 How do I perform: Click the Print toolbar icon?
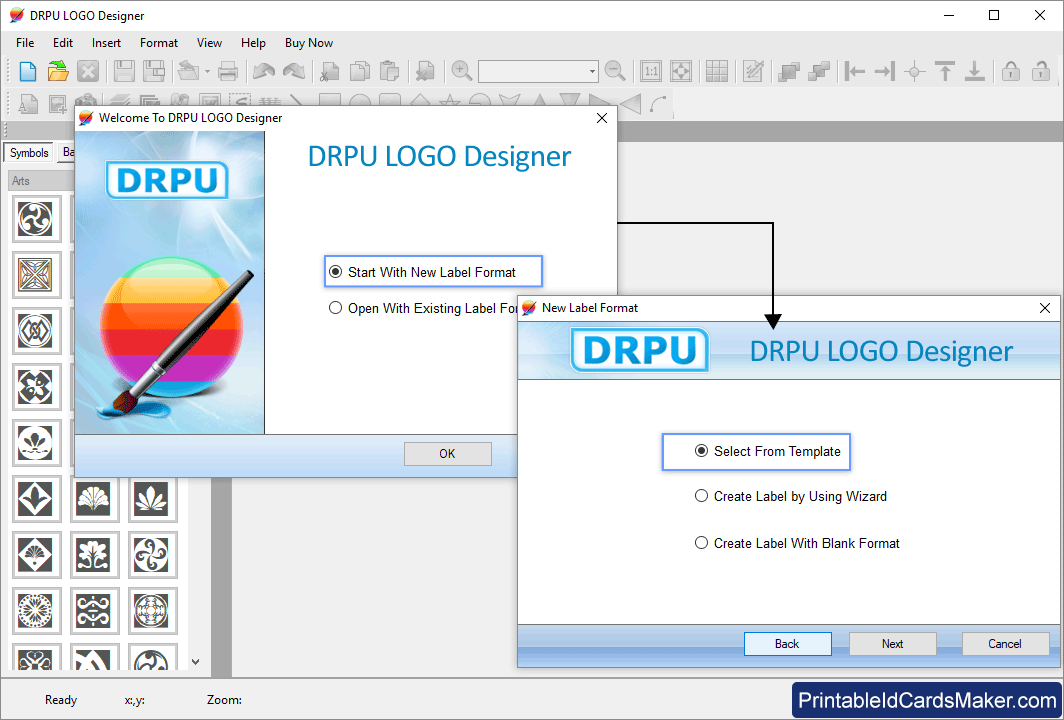(228, 71)
